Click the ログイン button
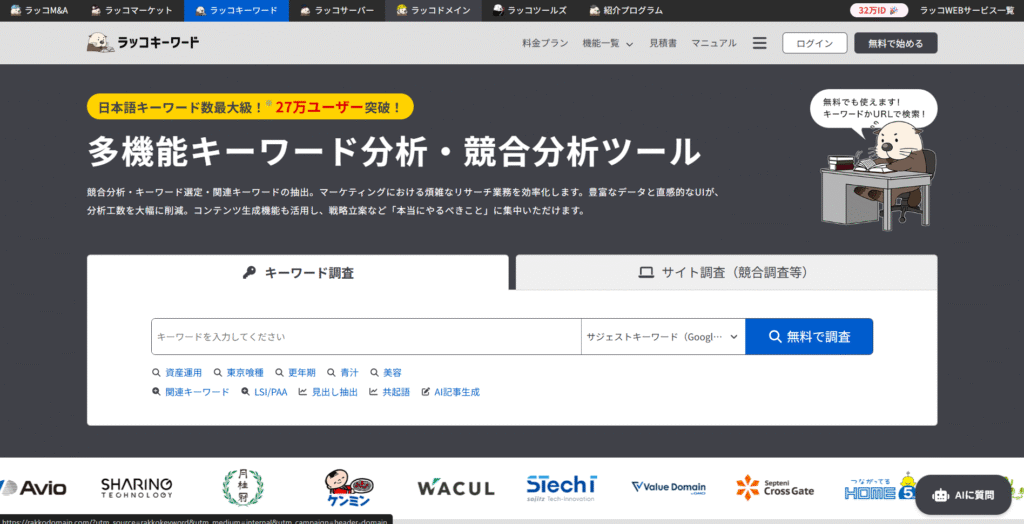The image size is (1024, 524). pyautogui.click(x=814, y=43)
